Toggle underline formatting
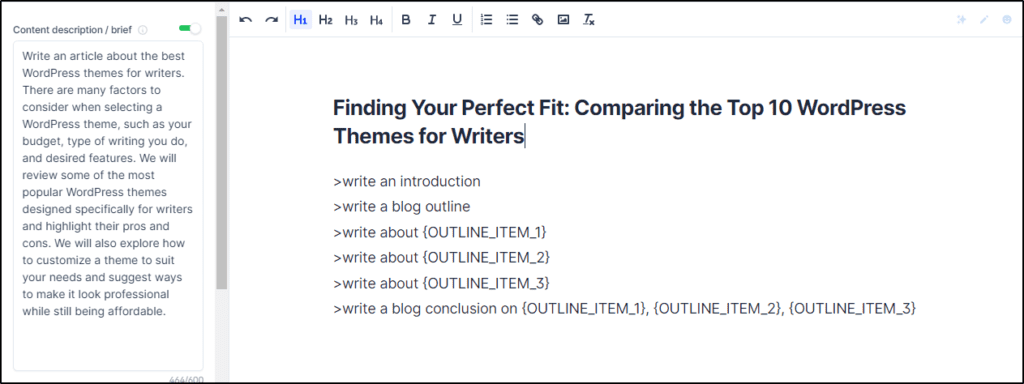This screenshot has height=384, width=1024. [457, 20]
